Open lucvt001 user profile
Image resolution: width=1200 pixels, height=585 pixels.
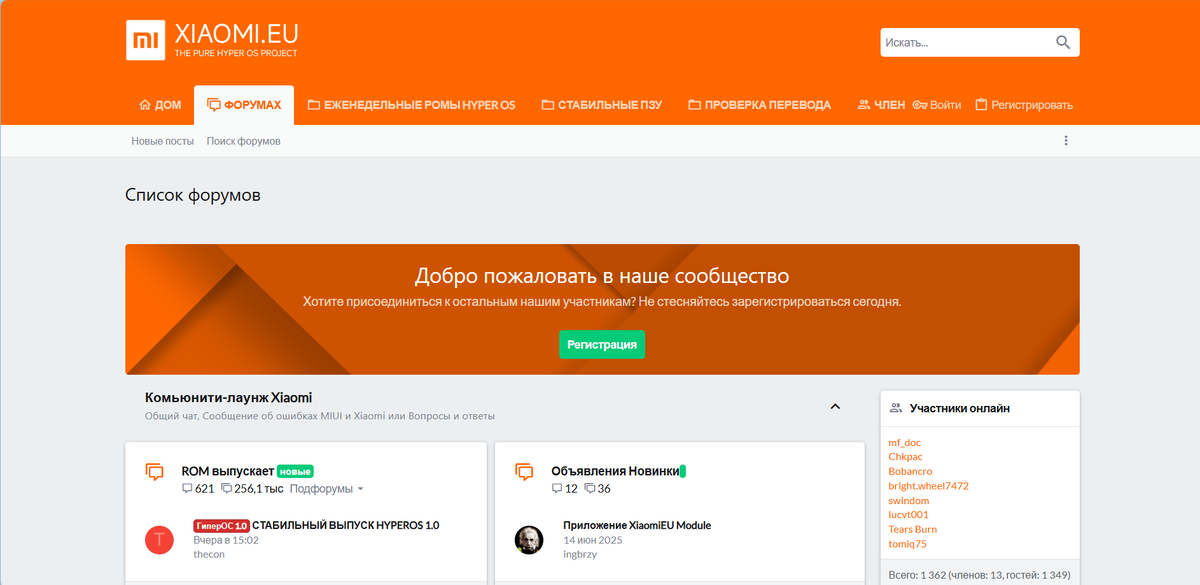click(908, 515)
